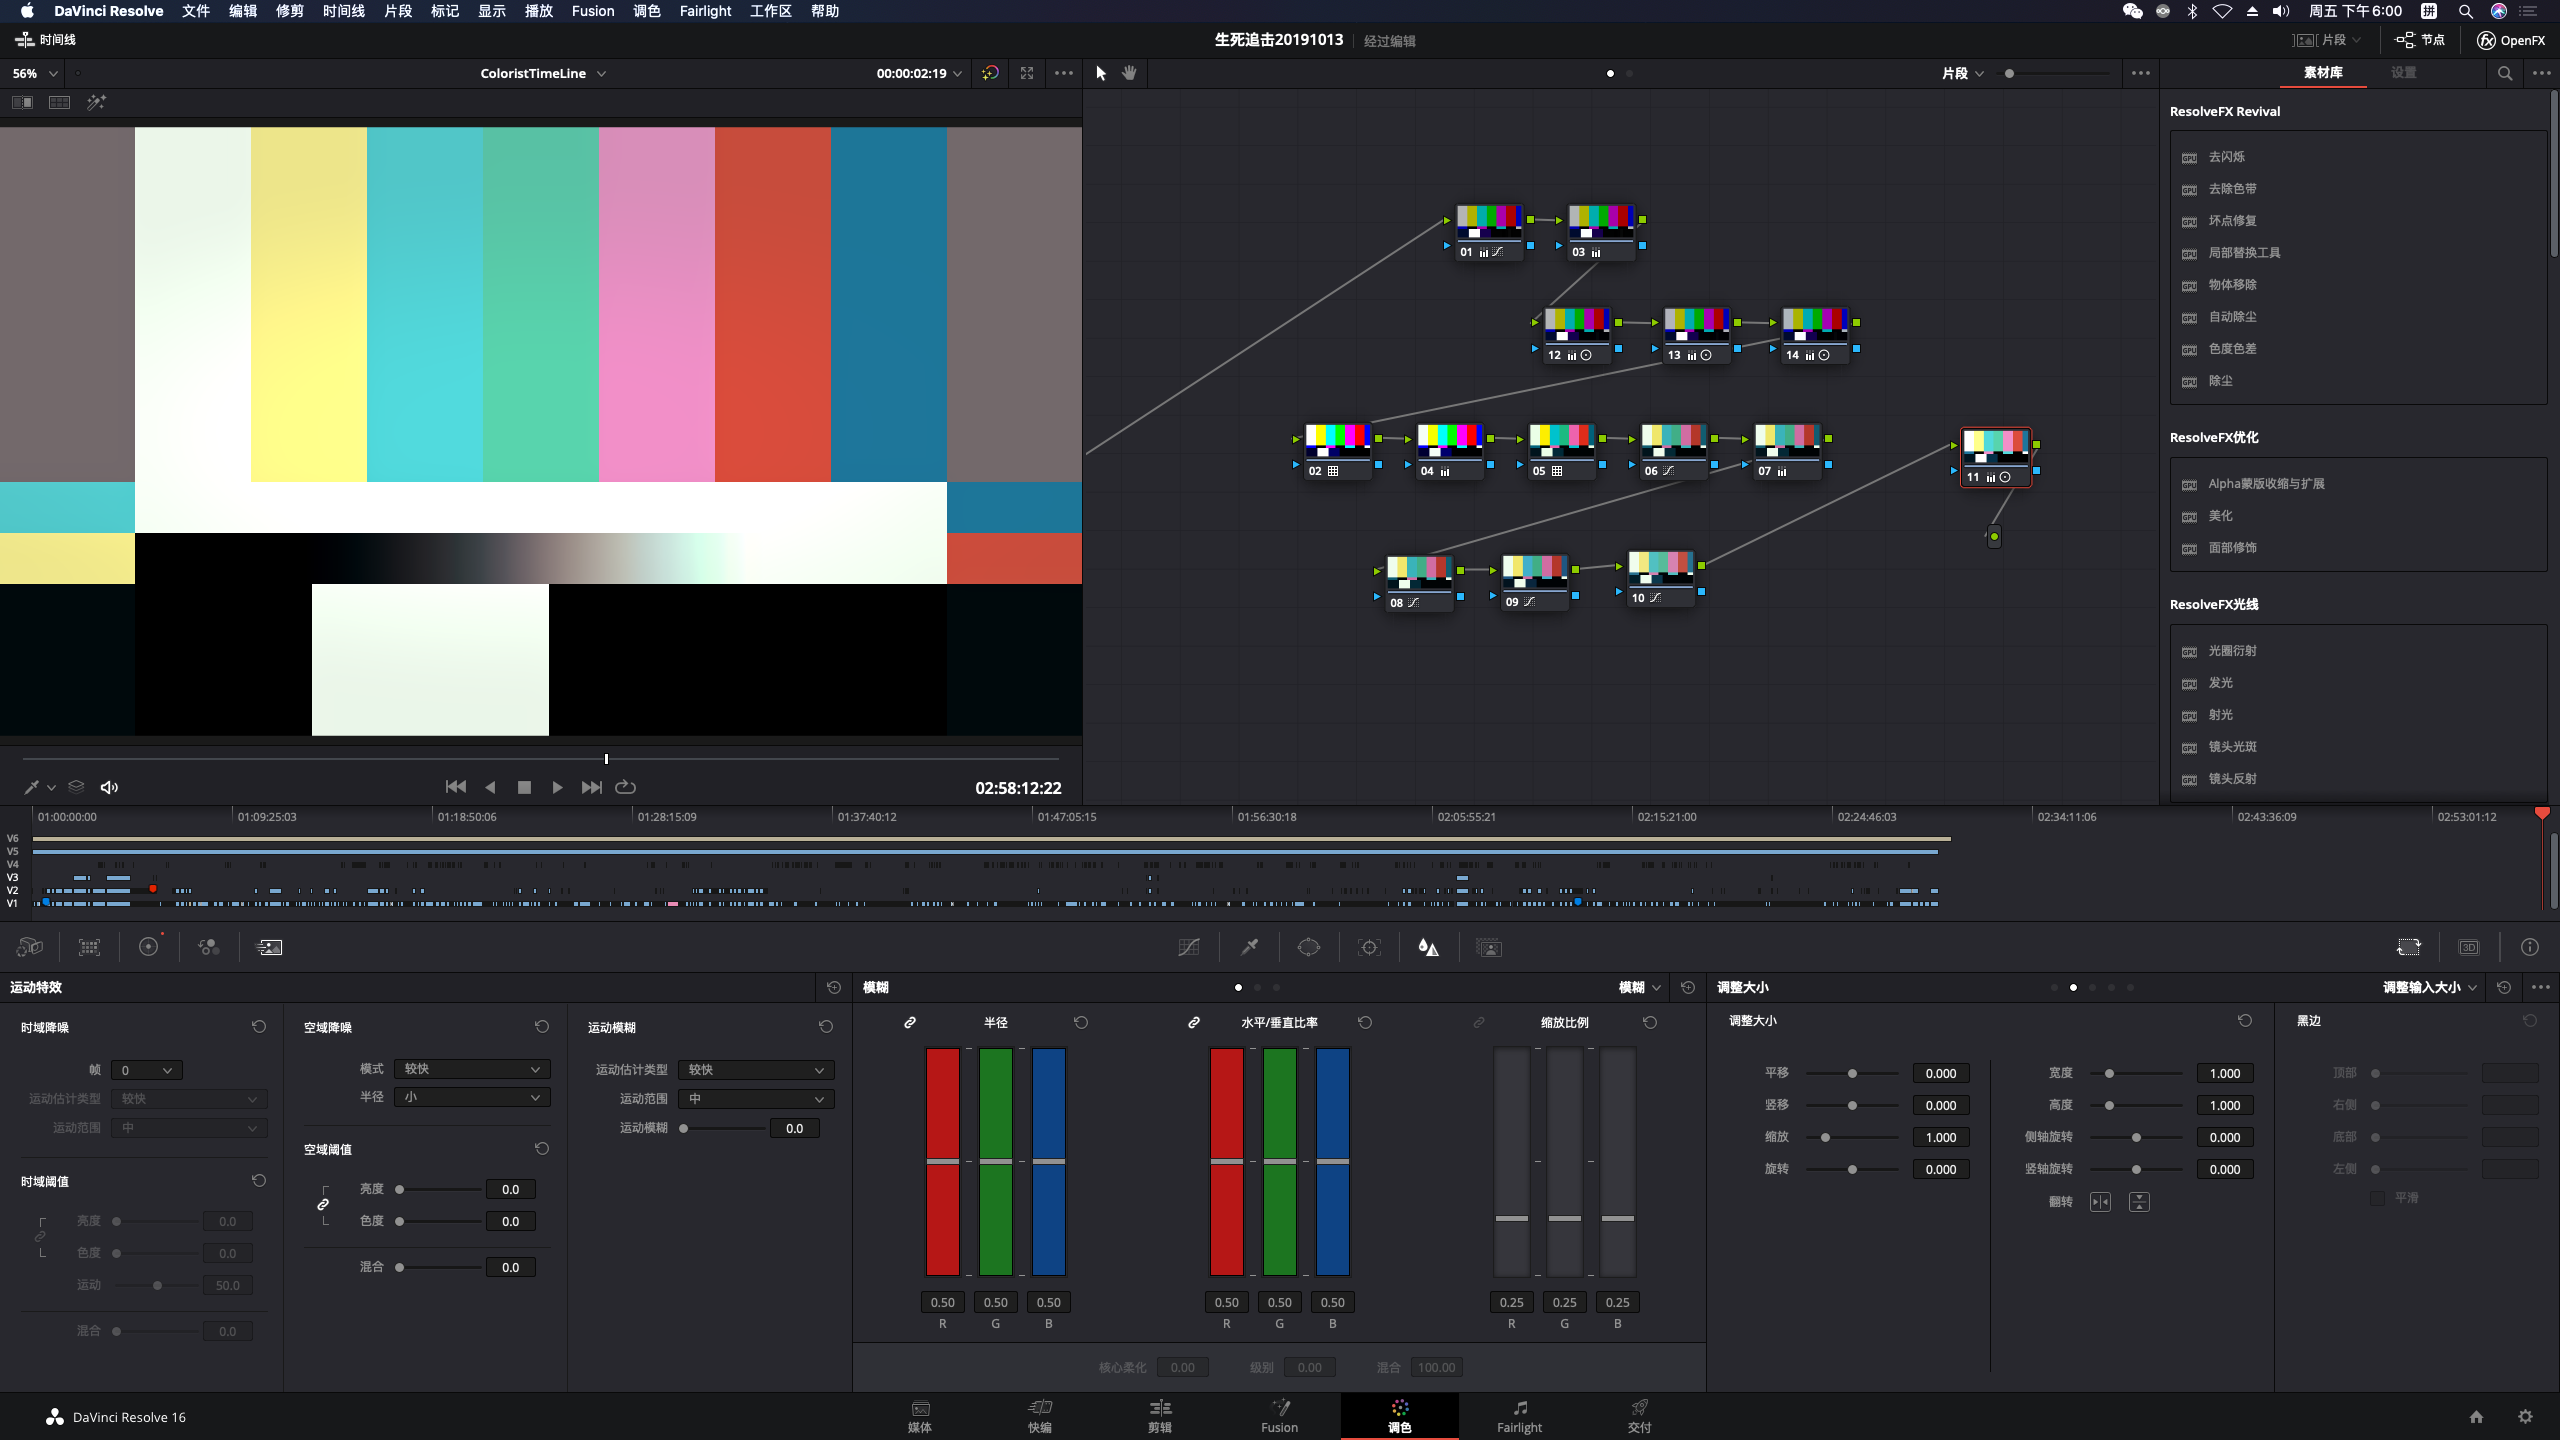Open the 调色 menu in menu bar
This screenshot has width=2560, height=1440.
pos(646,11)
